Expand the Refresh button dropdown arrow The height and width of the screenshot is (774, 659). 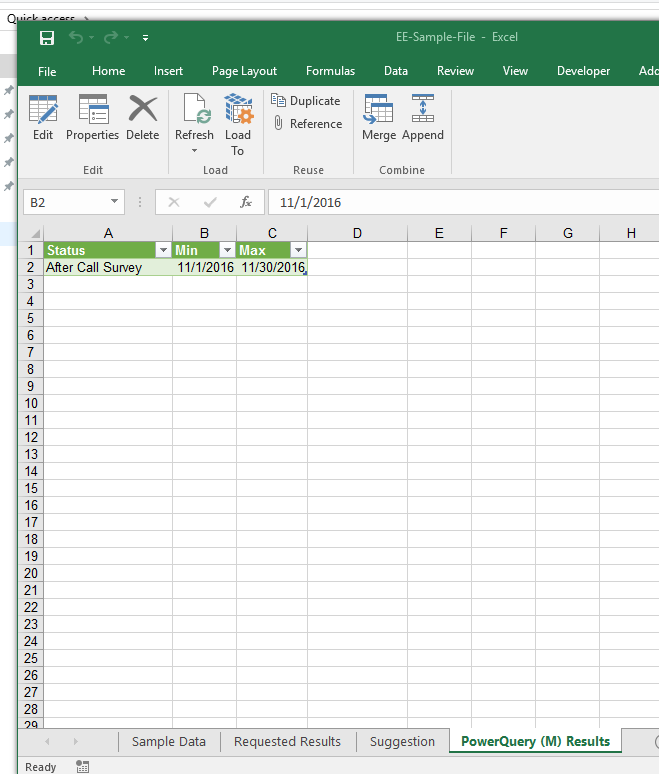(194, 151)
